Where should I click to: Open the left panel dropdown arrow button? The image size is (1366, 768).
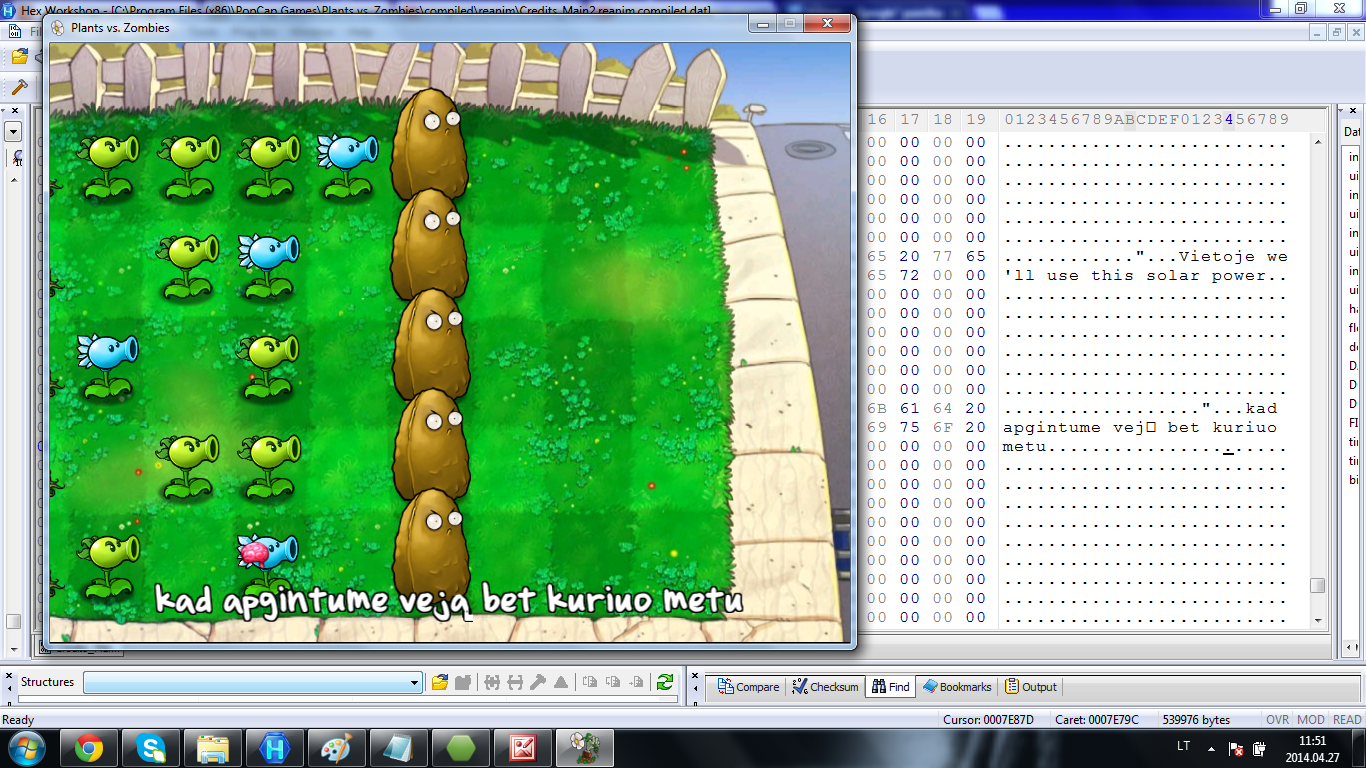(13, 131)
